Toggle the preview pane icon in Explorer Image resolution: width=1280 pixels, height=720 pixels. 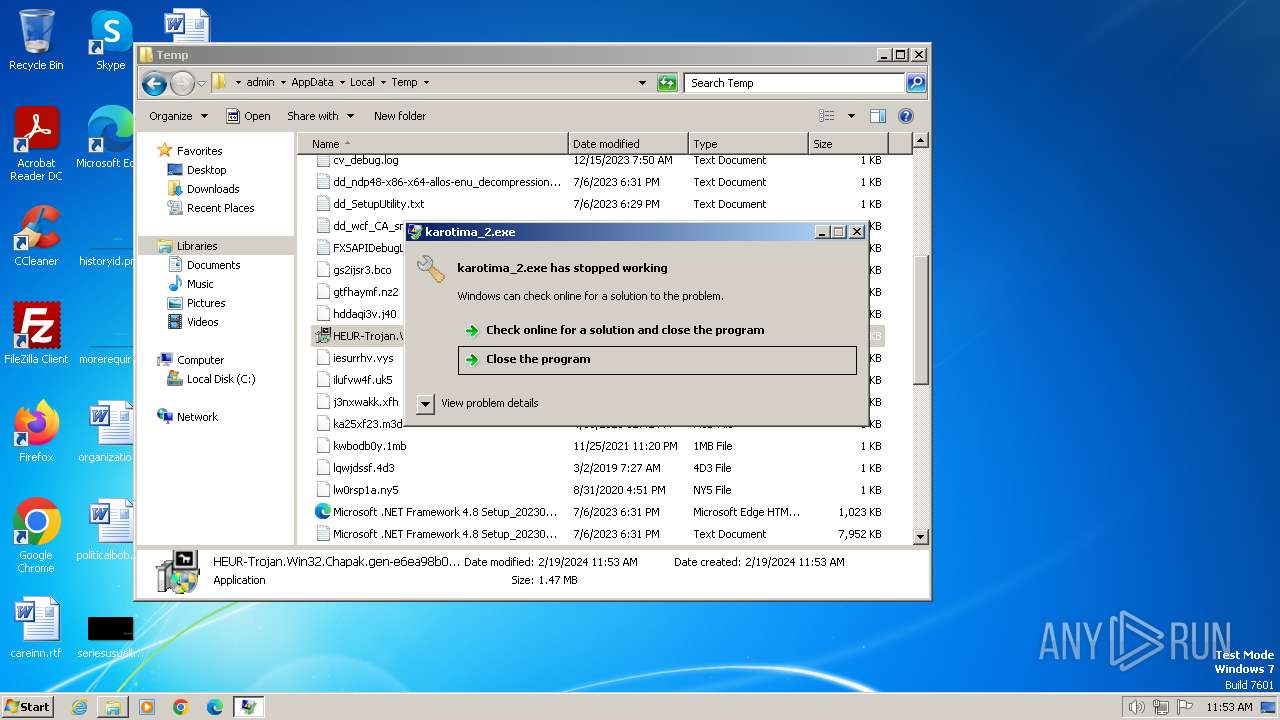877,116
